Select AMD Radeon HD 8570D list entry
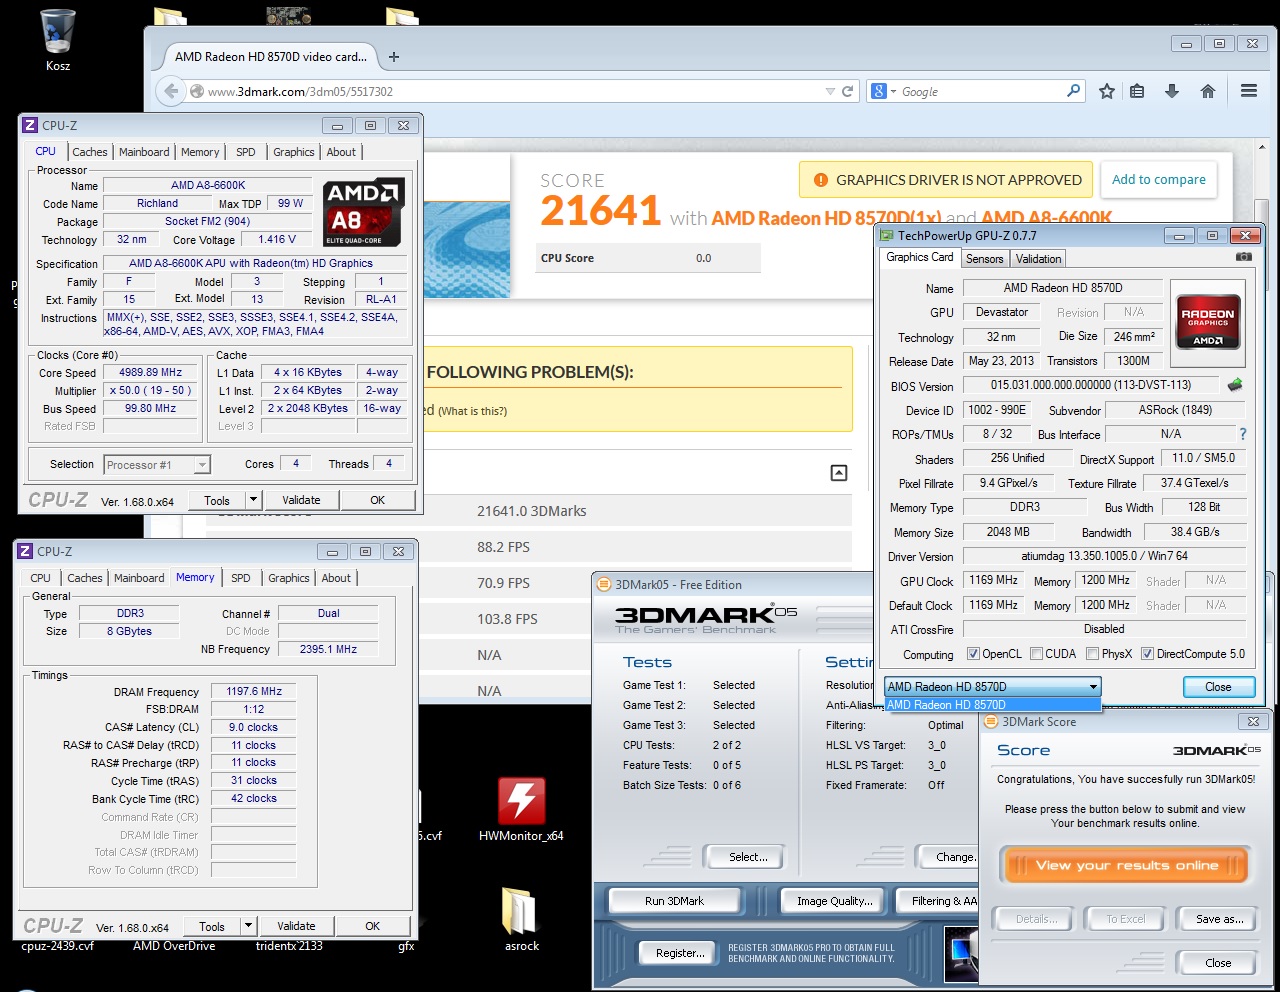 click(992, 705)
